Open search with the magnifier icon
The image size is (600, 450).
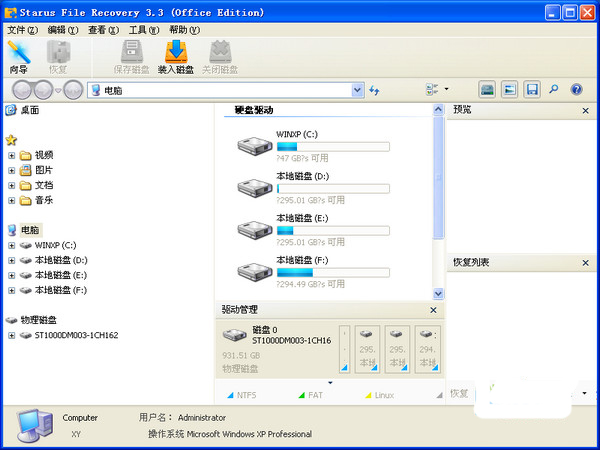click(x=554, y=90)
